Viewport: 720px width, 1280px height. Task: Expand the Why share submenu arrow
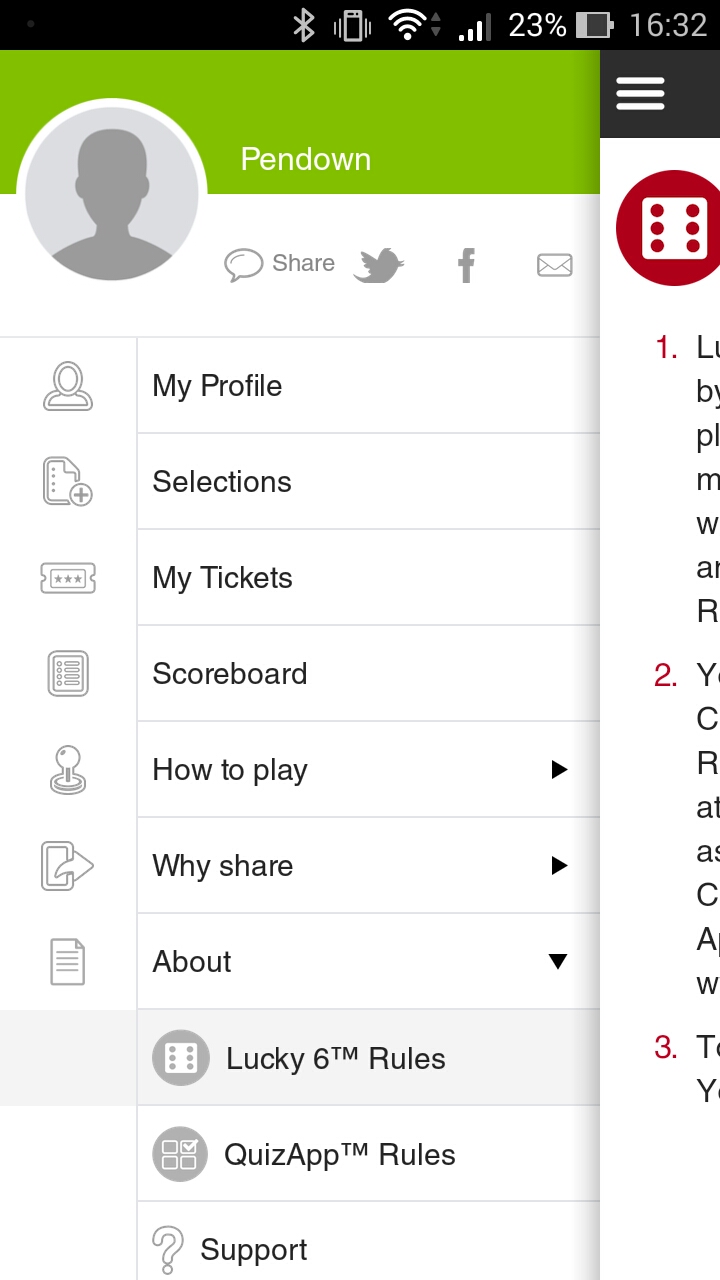click(x=559, y=866)
